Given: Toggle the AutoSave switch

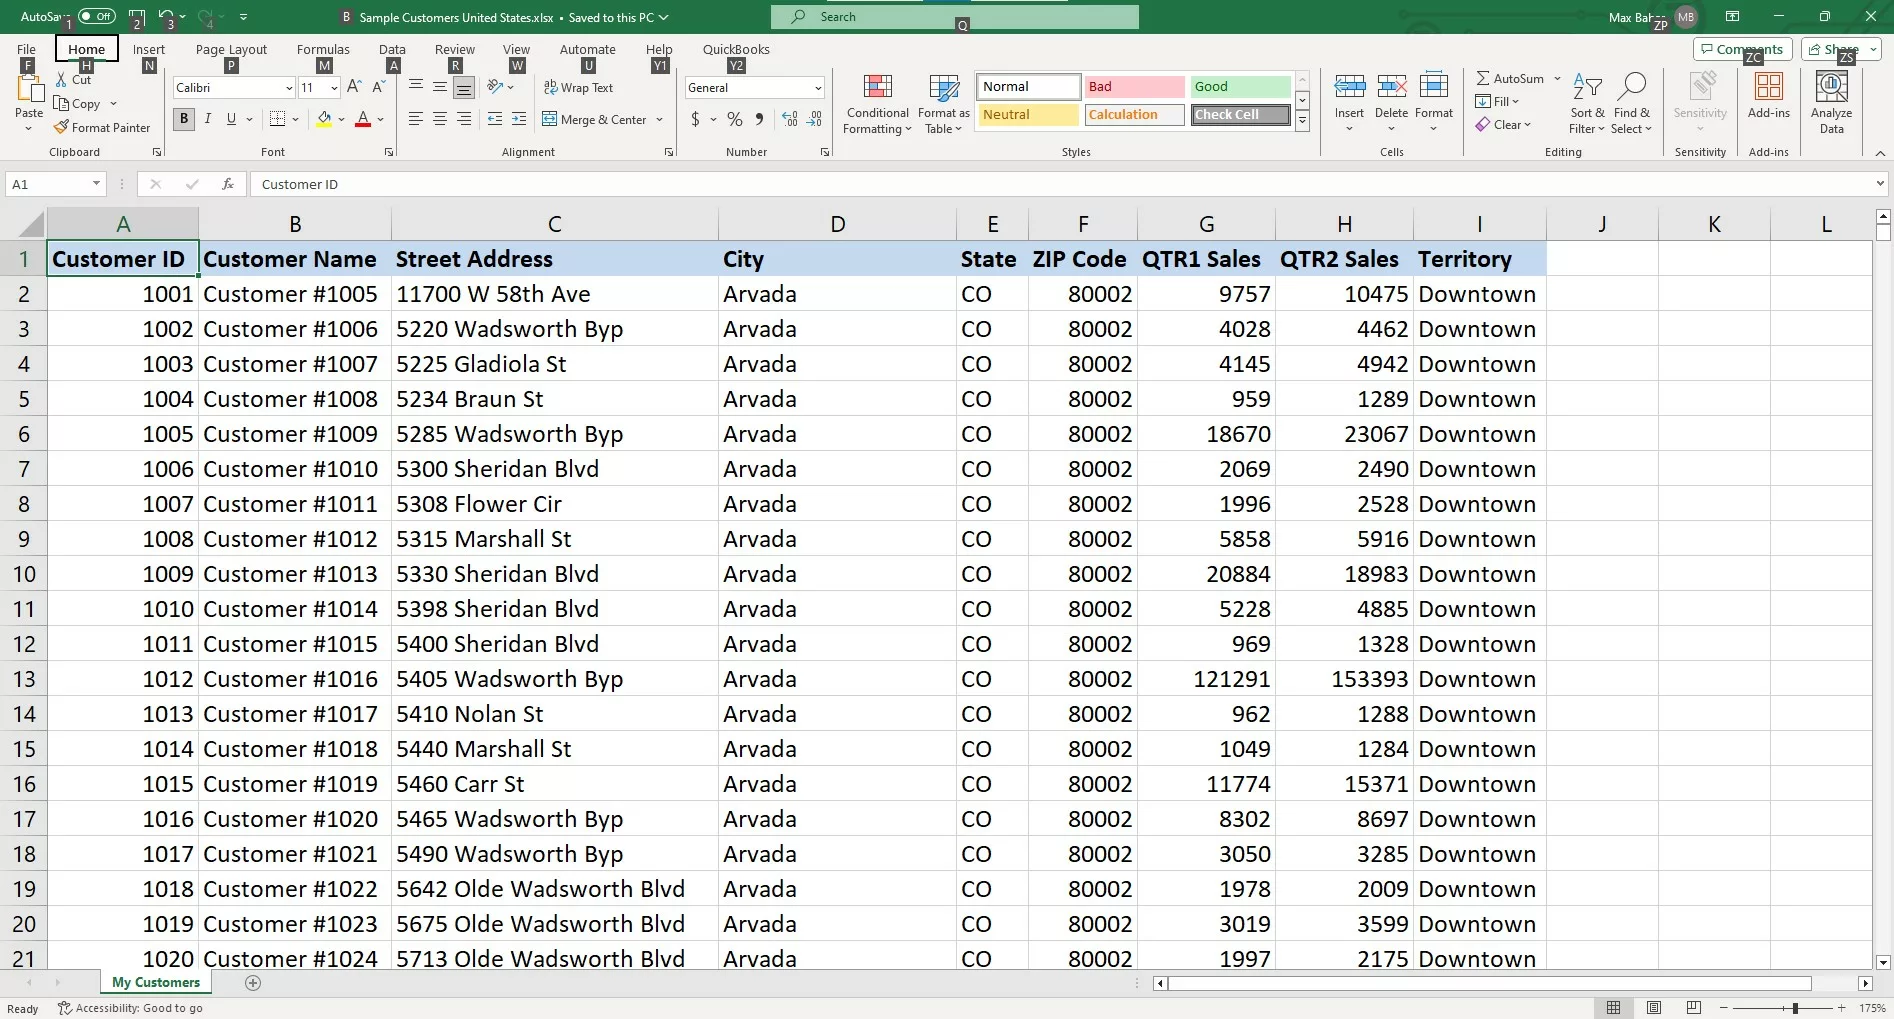Looking at the screenshot, I should coord(97,16).
